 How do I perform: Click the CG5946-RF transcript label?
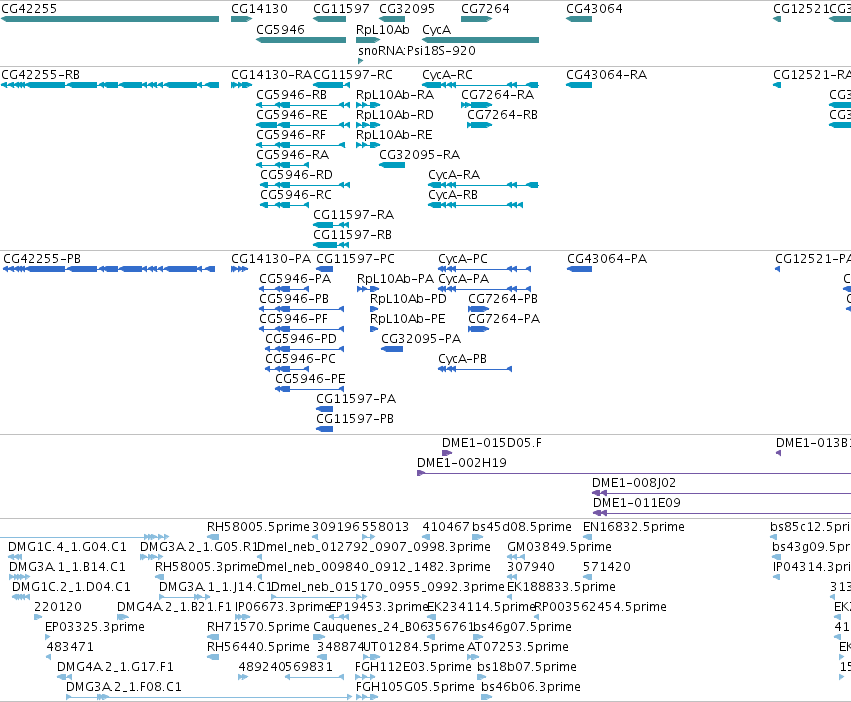click(291, 135)
